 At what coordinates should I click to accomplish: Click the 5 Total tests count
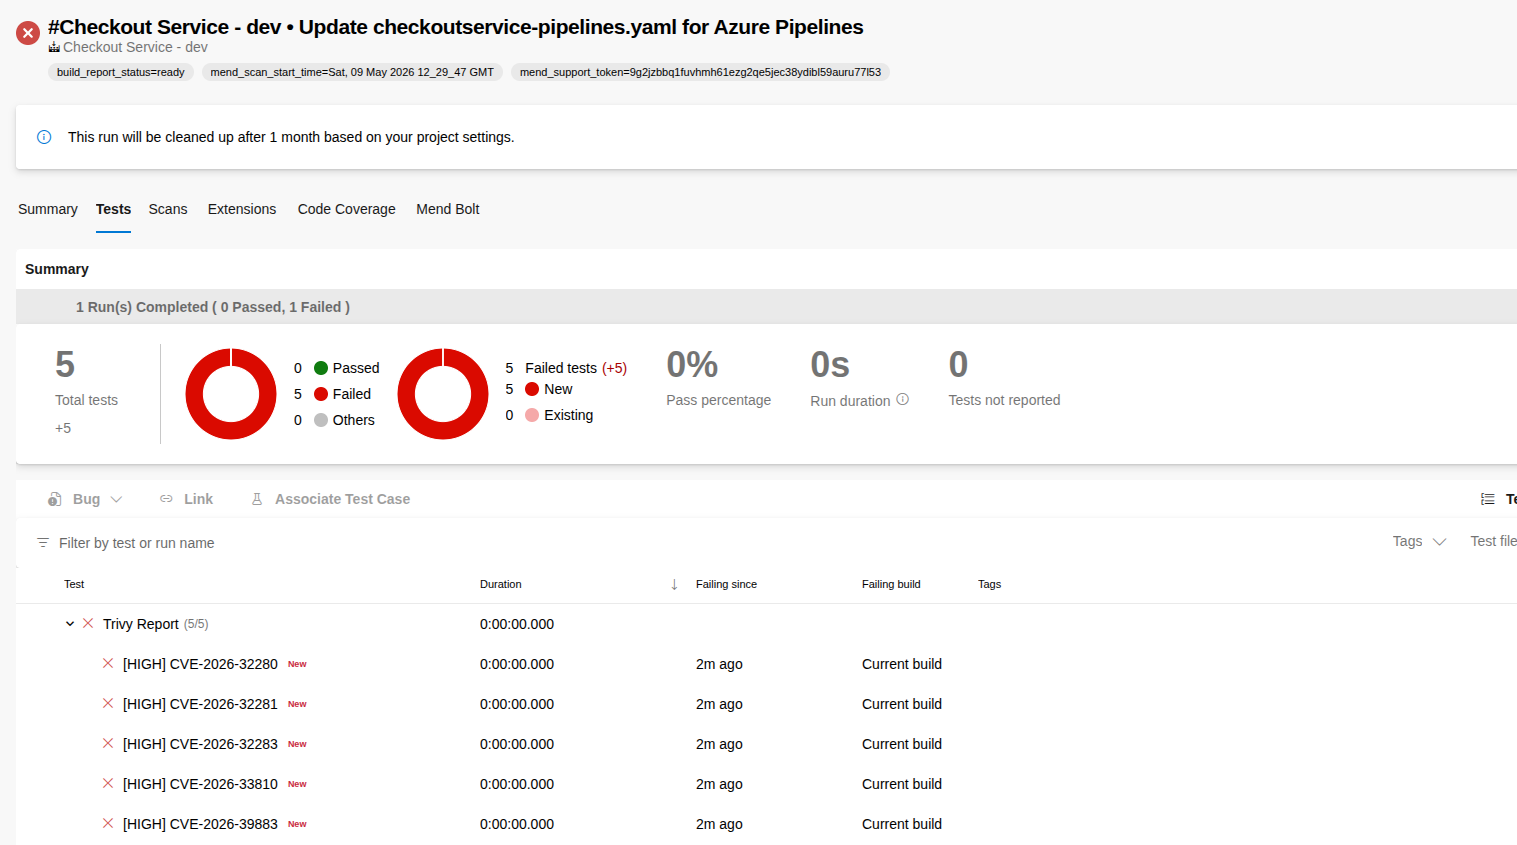(x=65, y=365)
